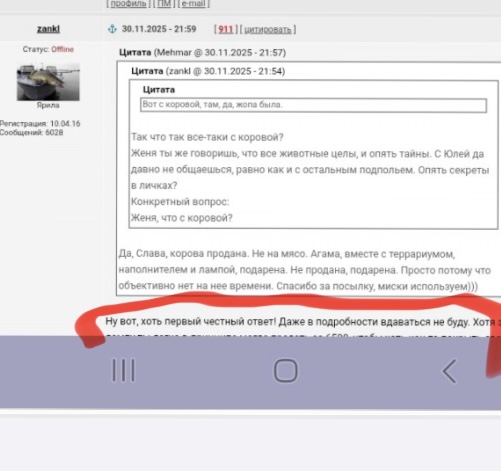Click reply text 'Ну вот, хоть первый честный ответ!'

pyautogui.click(x=191, y=322)
